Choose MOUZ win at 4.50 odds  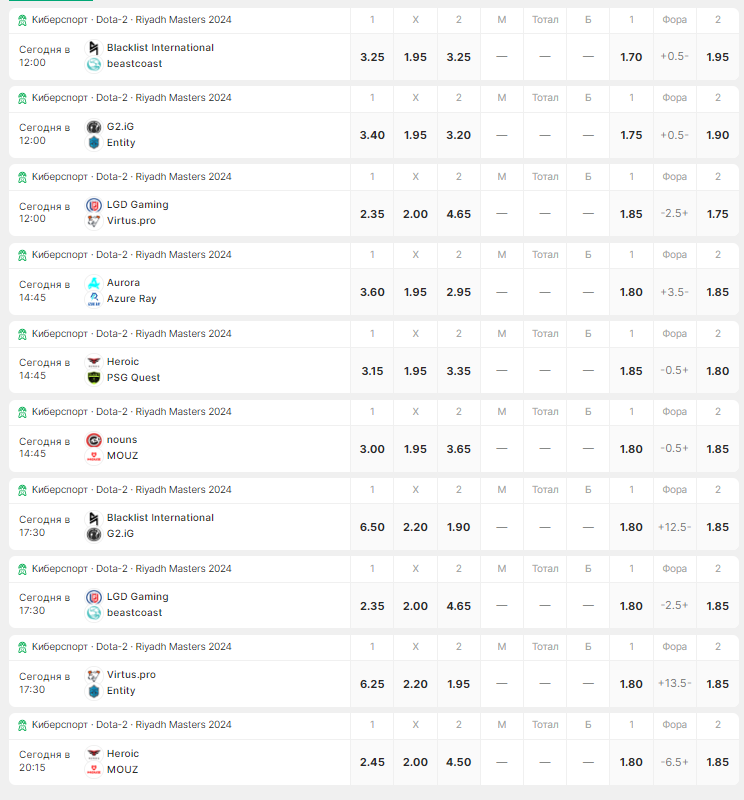click(459, 762)
